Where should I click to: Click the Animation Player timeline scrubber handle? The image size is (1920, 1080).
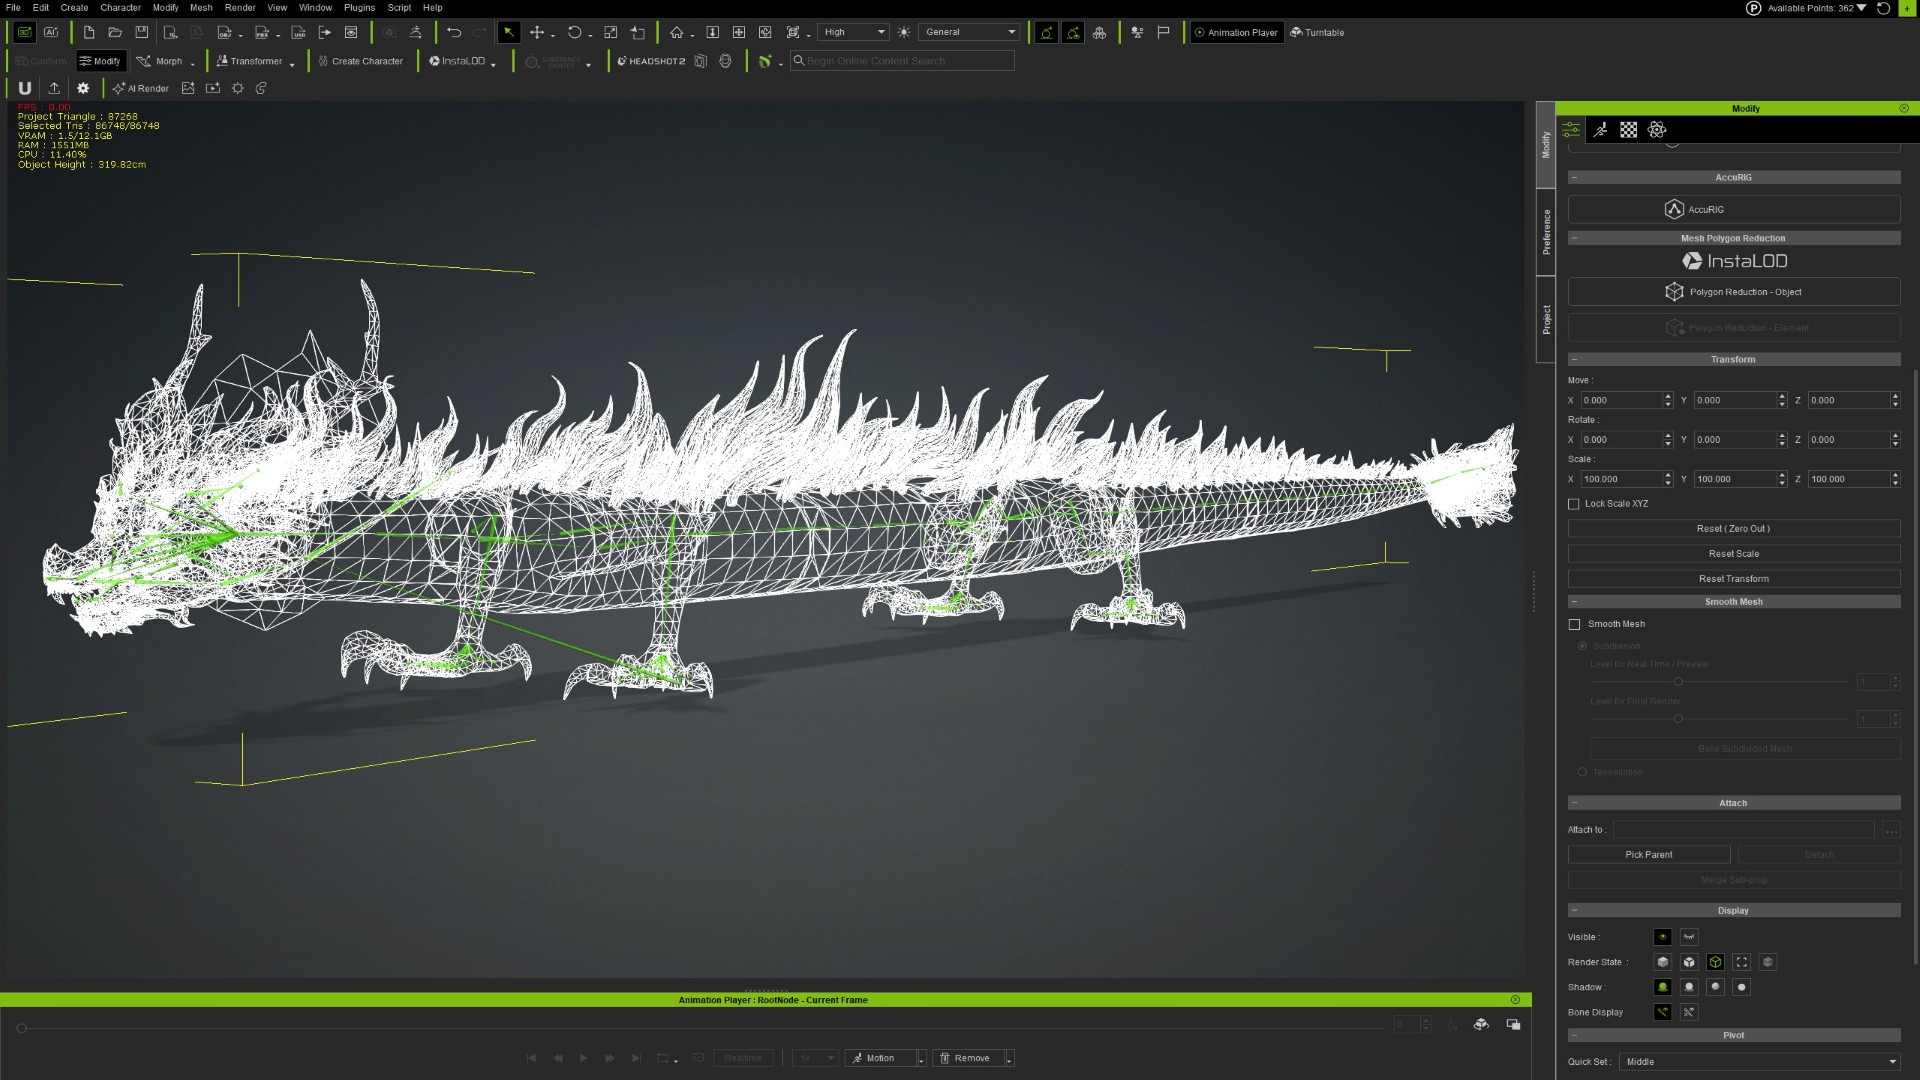[x=21, y=1028]
